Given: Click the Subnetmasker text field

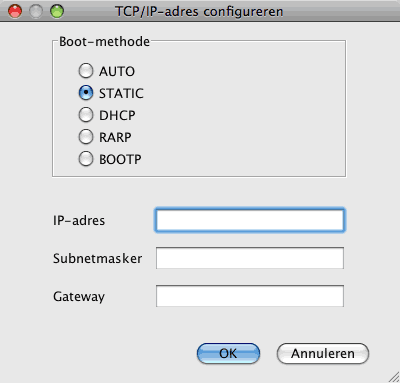Looking at the screenshot, I should click(x=250, y=258).
